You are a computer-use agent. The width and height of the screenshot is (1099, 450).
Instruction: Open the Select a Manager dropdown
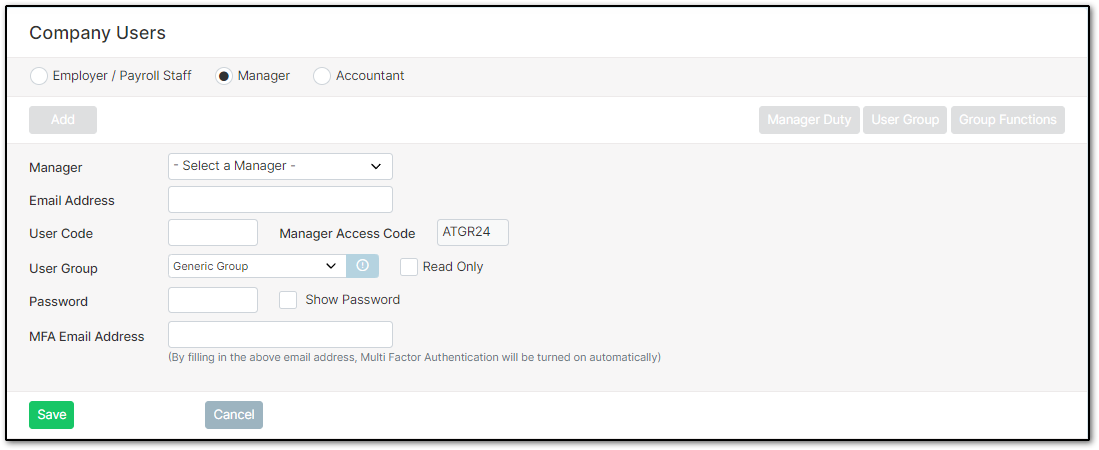[280, 166]
